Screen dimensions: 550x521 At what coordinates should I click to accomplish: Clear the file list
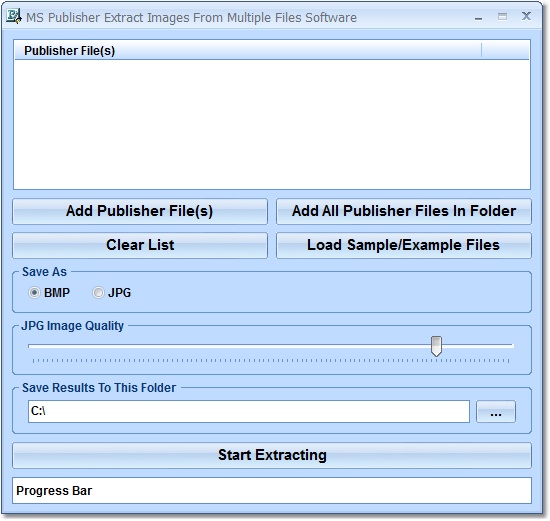coord(140,245)
